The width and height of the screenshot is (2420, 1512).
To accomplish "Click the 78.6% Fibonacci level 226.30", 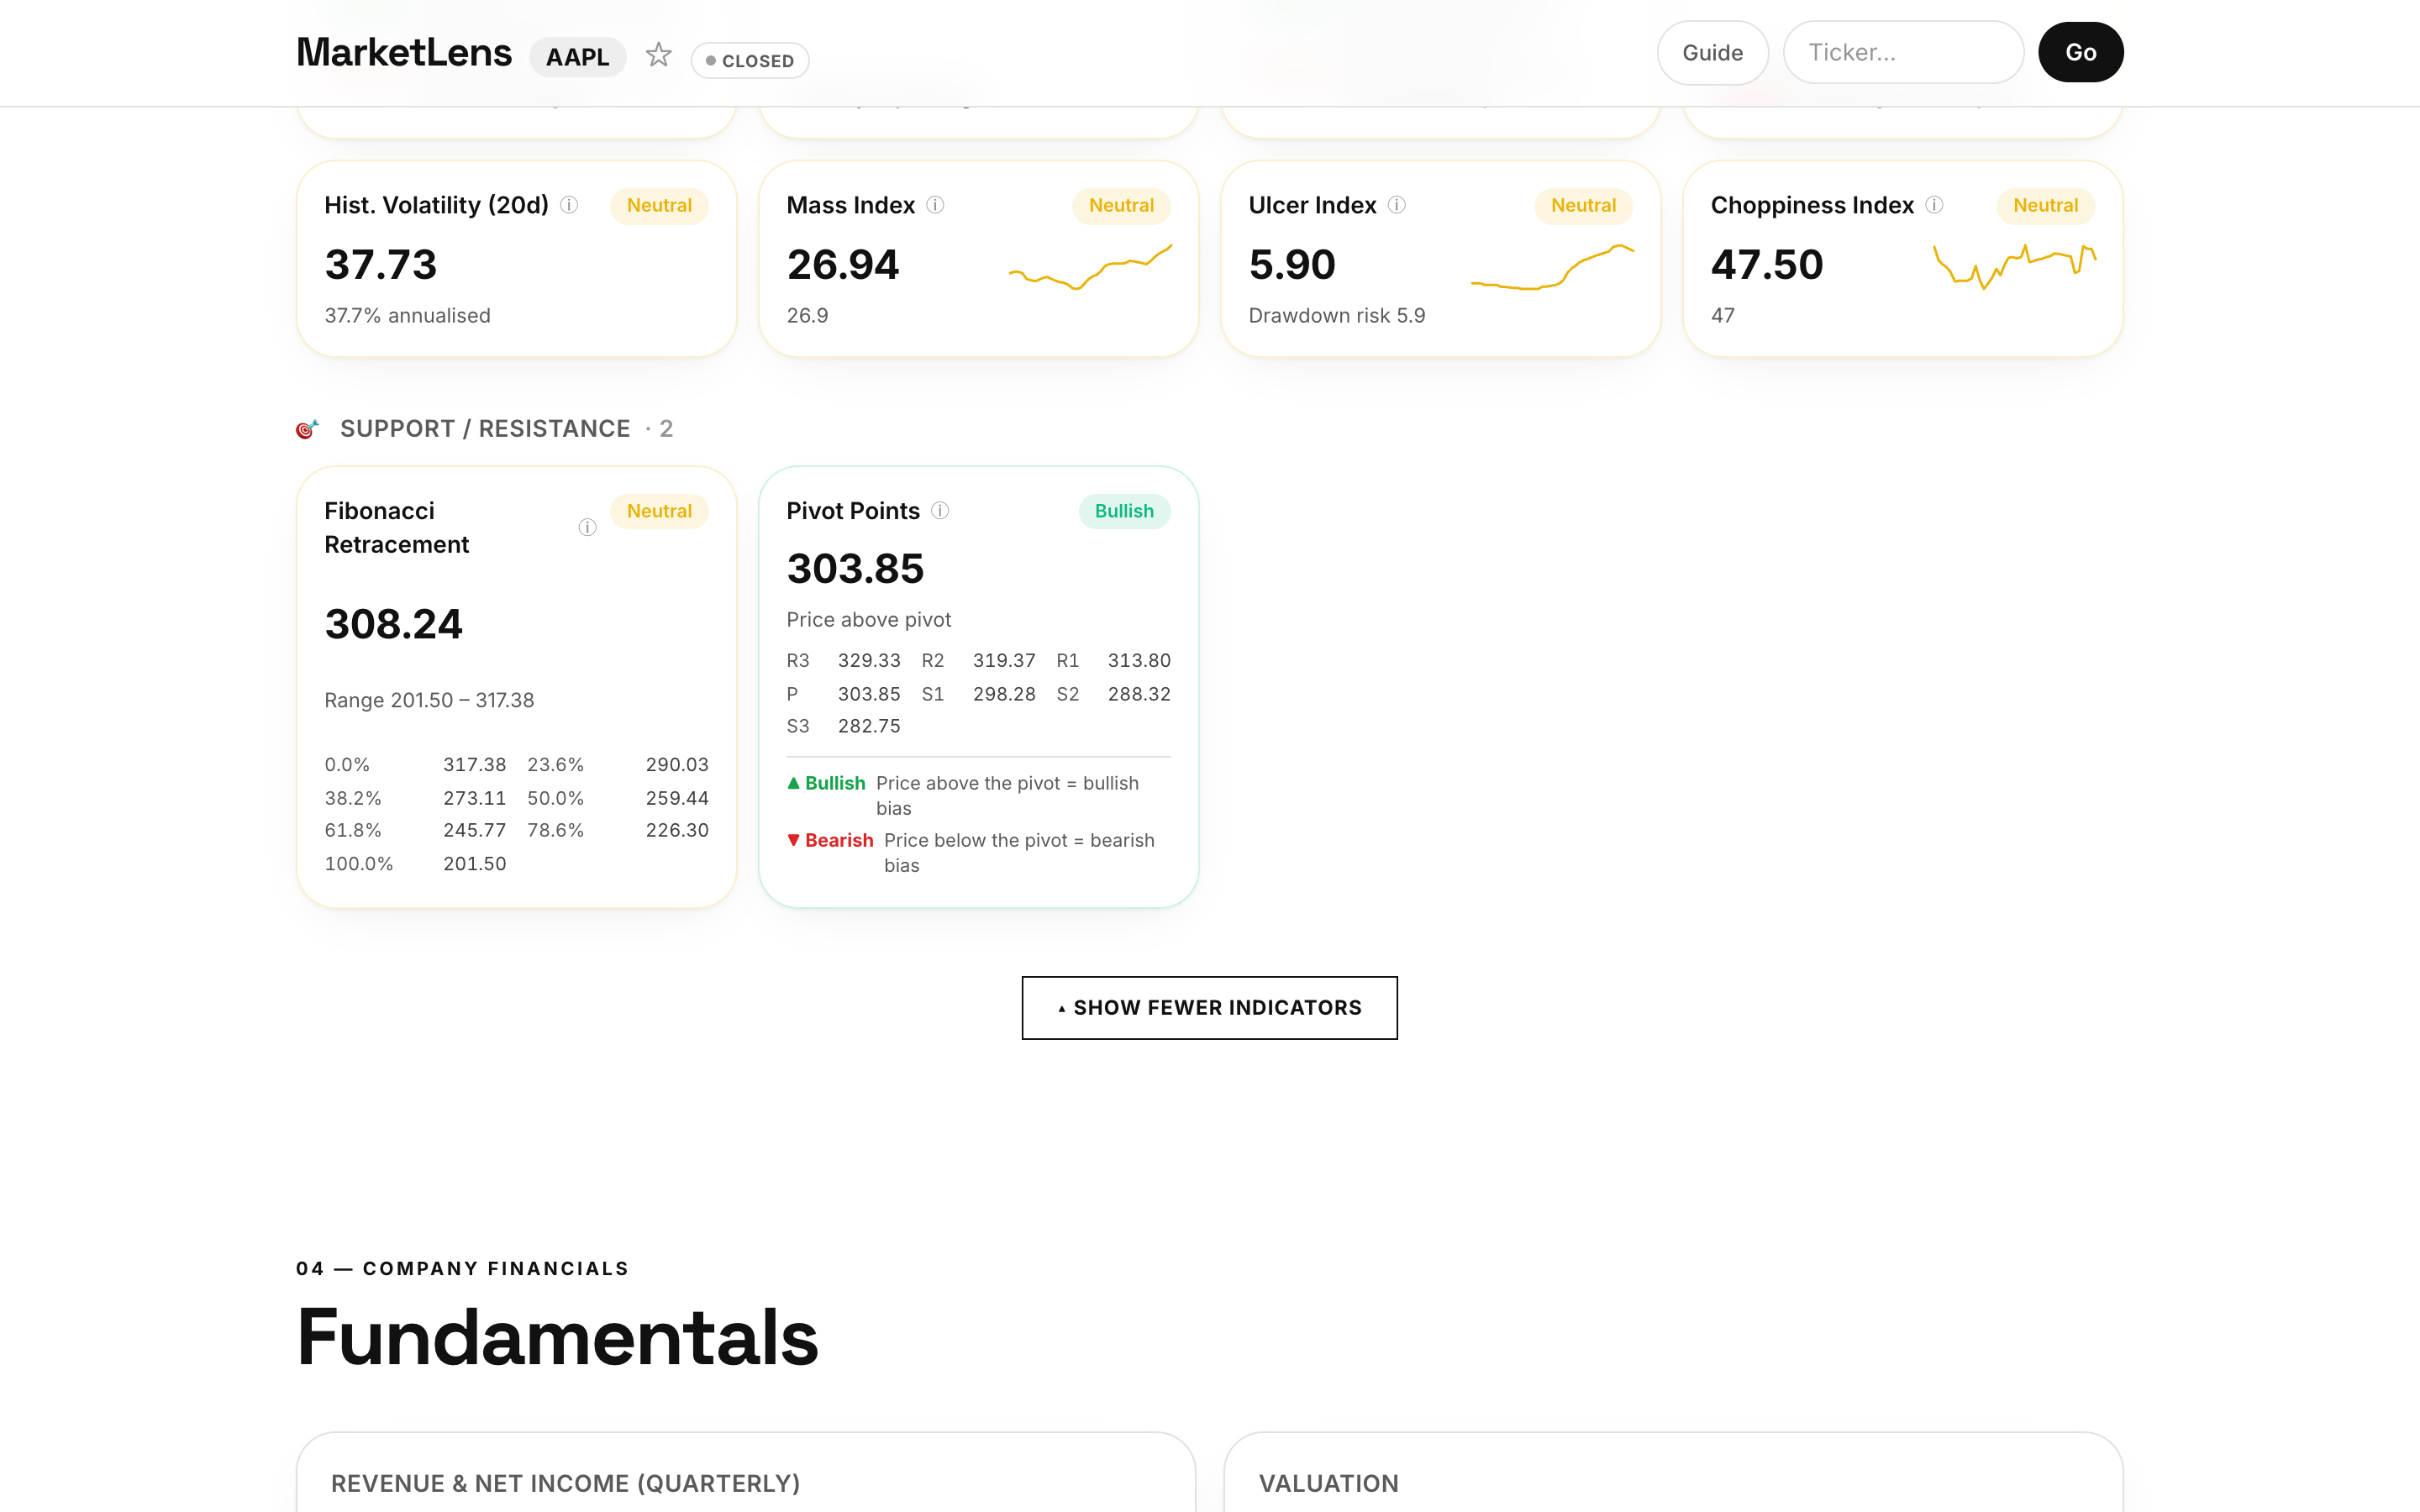I will 677,830.
